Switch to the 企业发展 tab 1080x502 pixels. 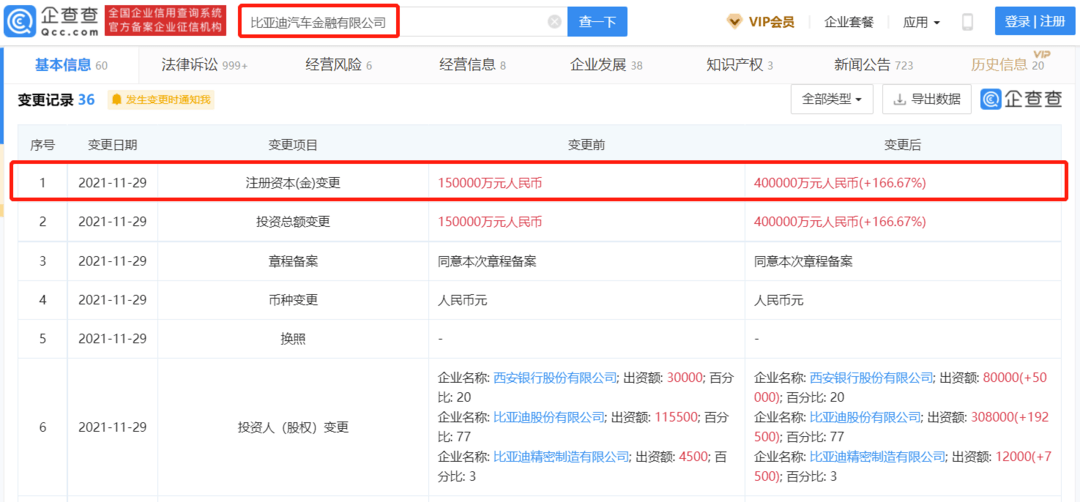606,65
